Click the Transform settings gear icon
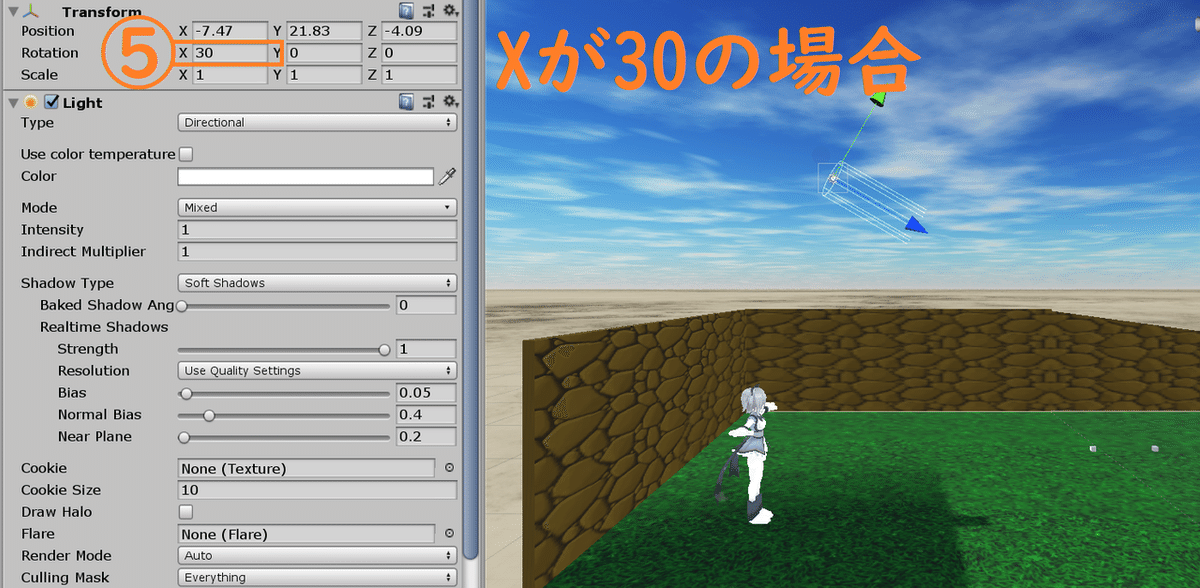 tap(450, 11)
